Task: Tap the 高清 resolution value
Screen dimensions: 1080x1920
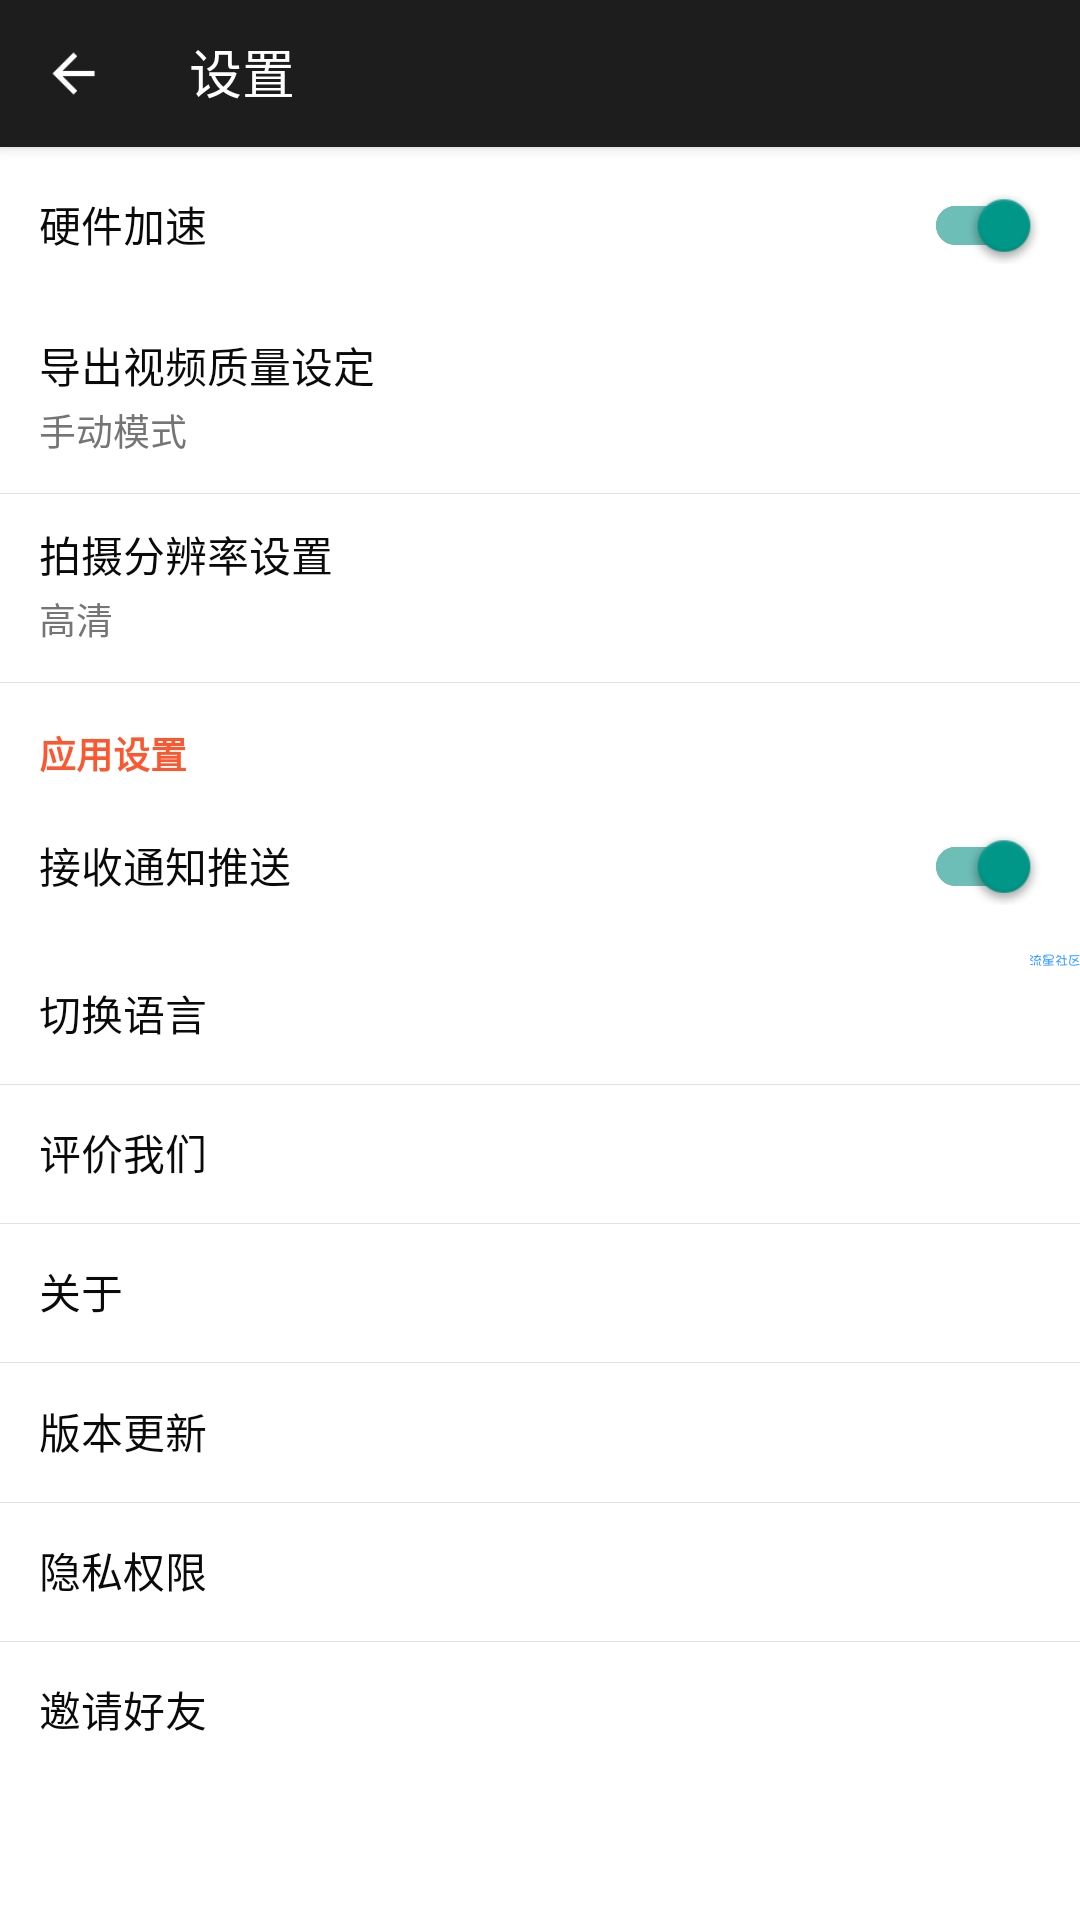Action: click(76, 621)
